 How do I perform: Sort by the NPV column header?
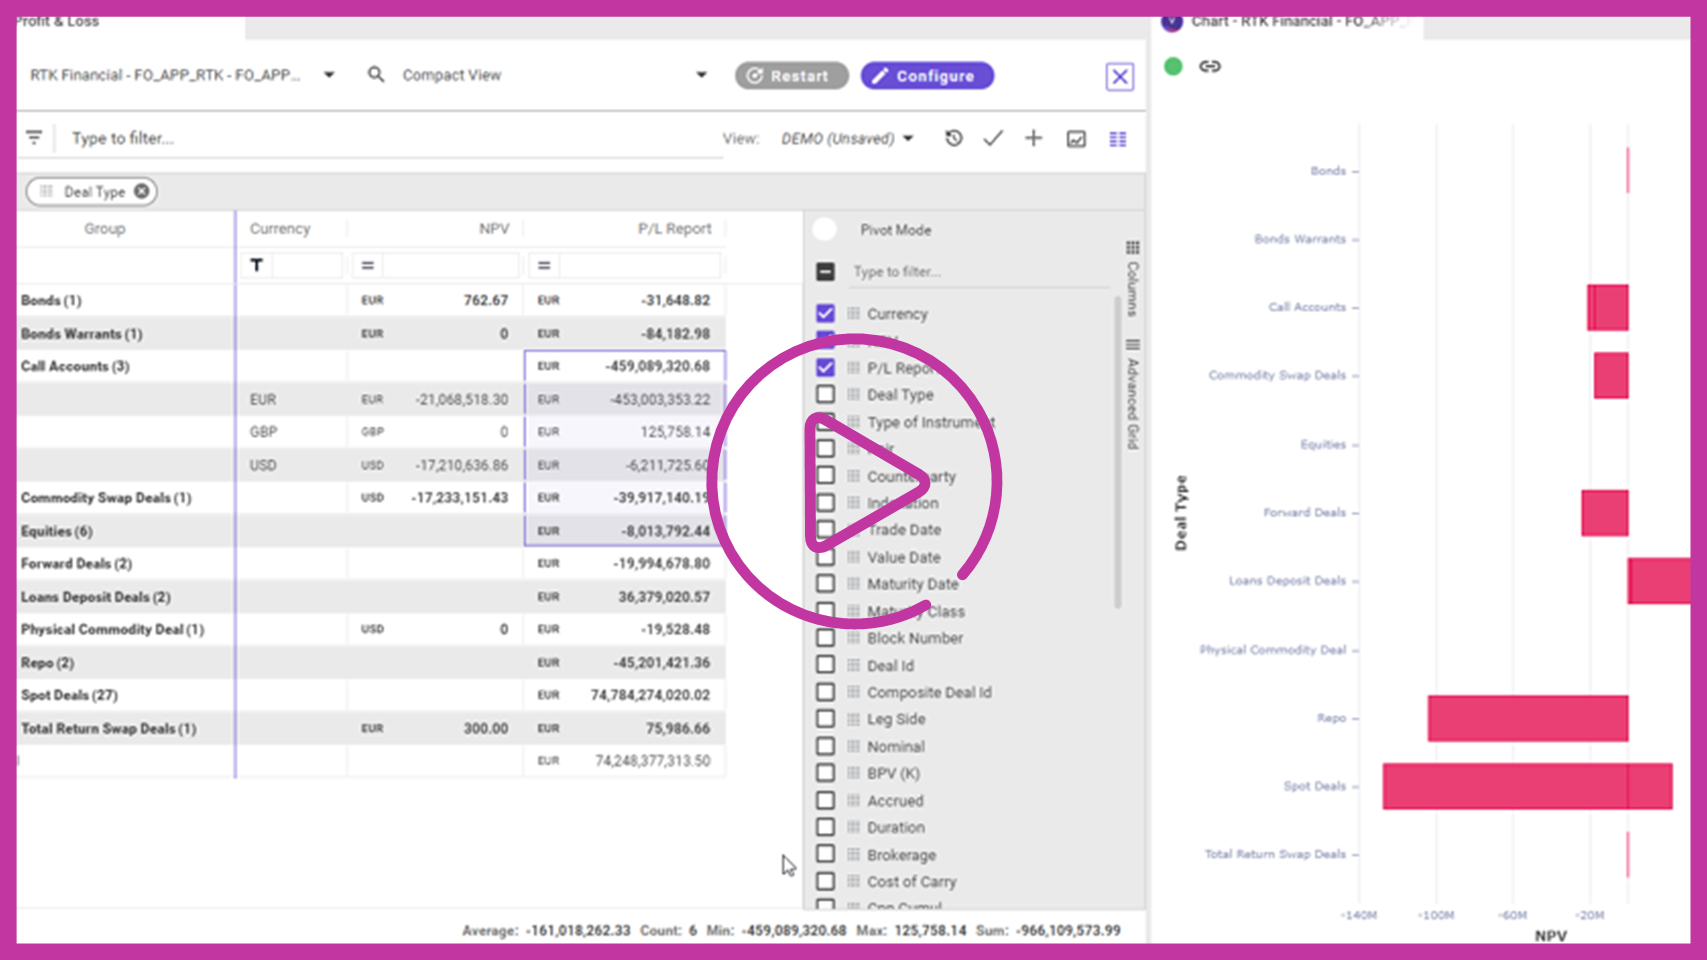(494, 229)
